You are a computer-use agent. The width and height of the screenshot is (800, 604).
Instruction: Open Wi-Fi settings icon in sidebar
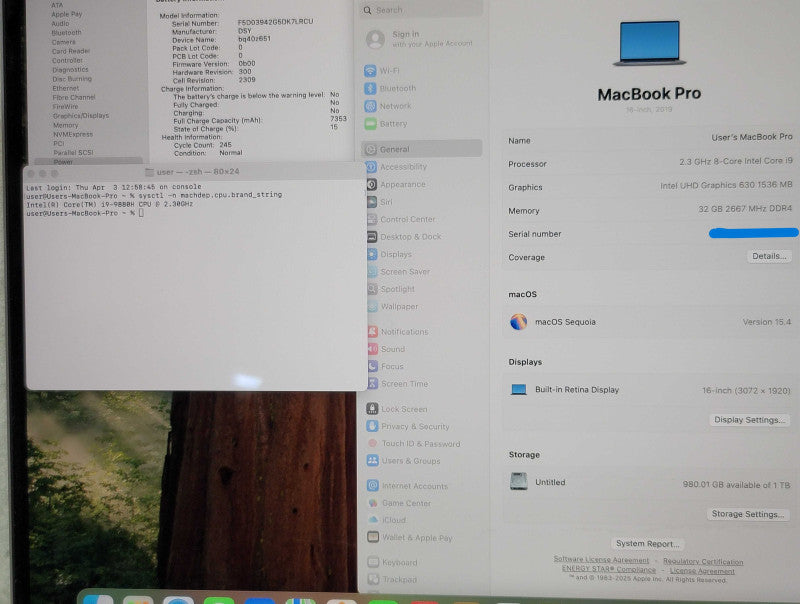pos(370,71)
